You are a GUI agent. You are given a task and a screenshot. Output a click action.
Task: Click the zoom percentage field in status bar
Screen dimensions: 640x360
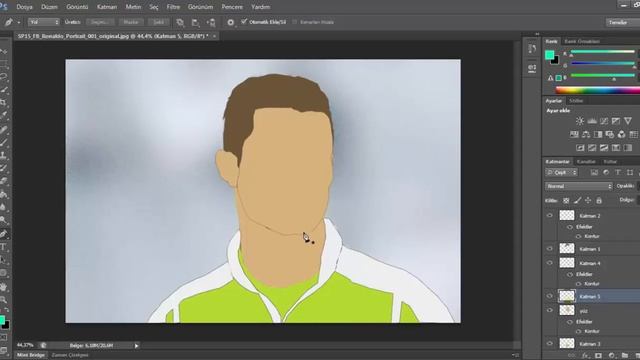[x=25, y=346]
